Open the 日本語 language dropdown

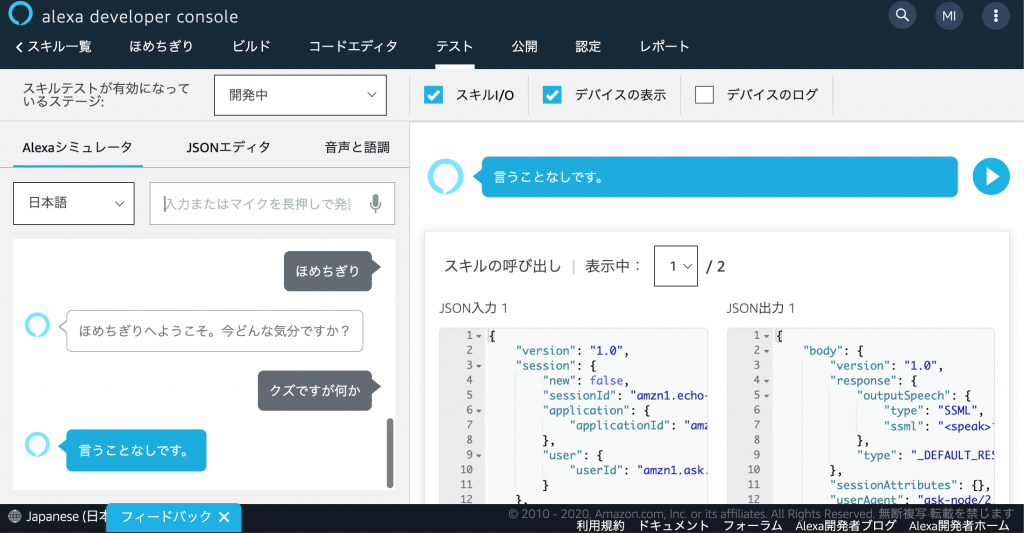74,203
